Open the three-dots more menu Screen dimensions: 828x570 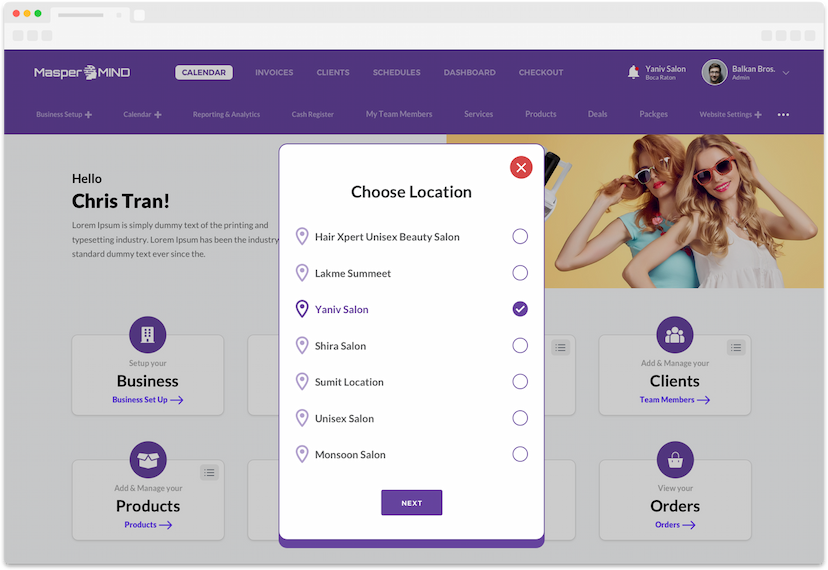[x=783, y=115]
